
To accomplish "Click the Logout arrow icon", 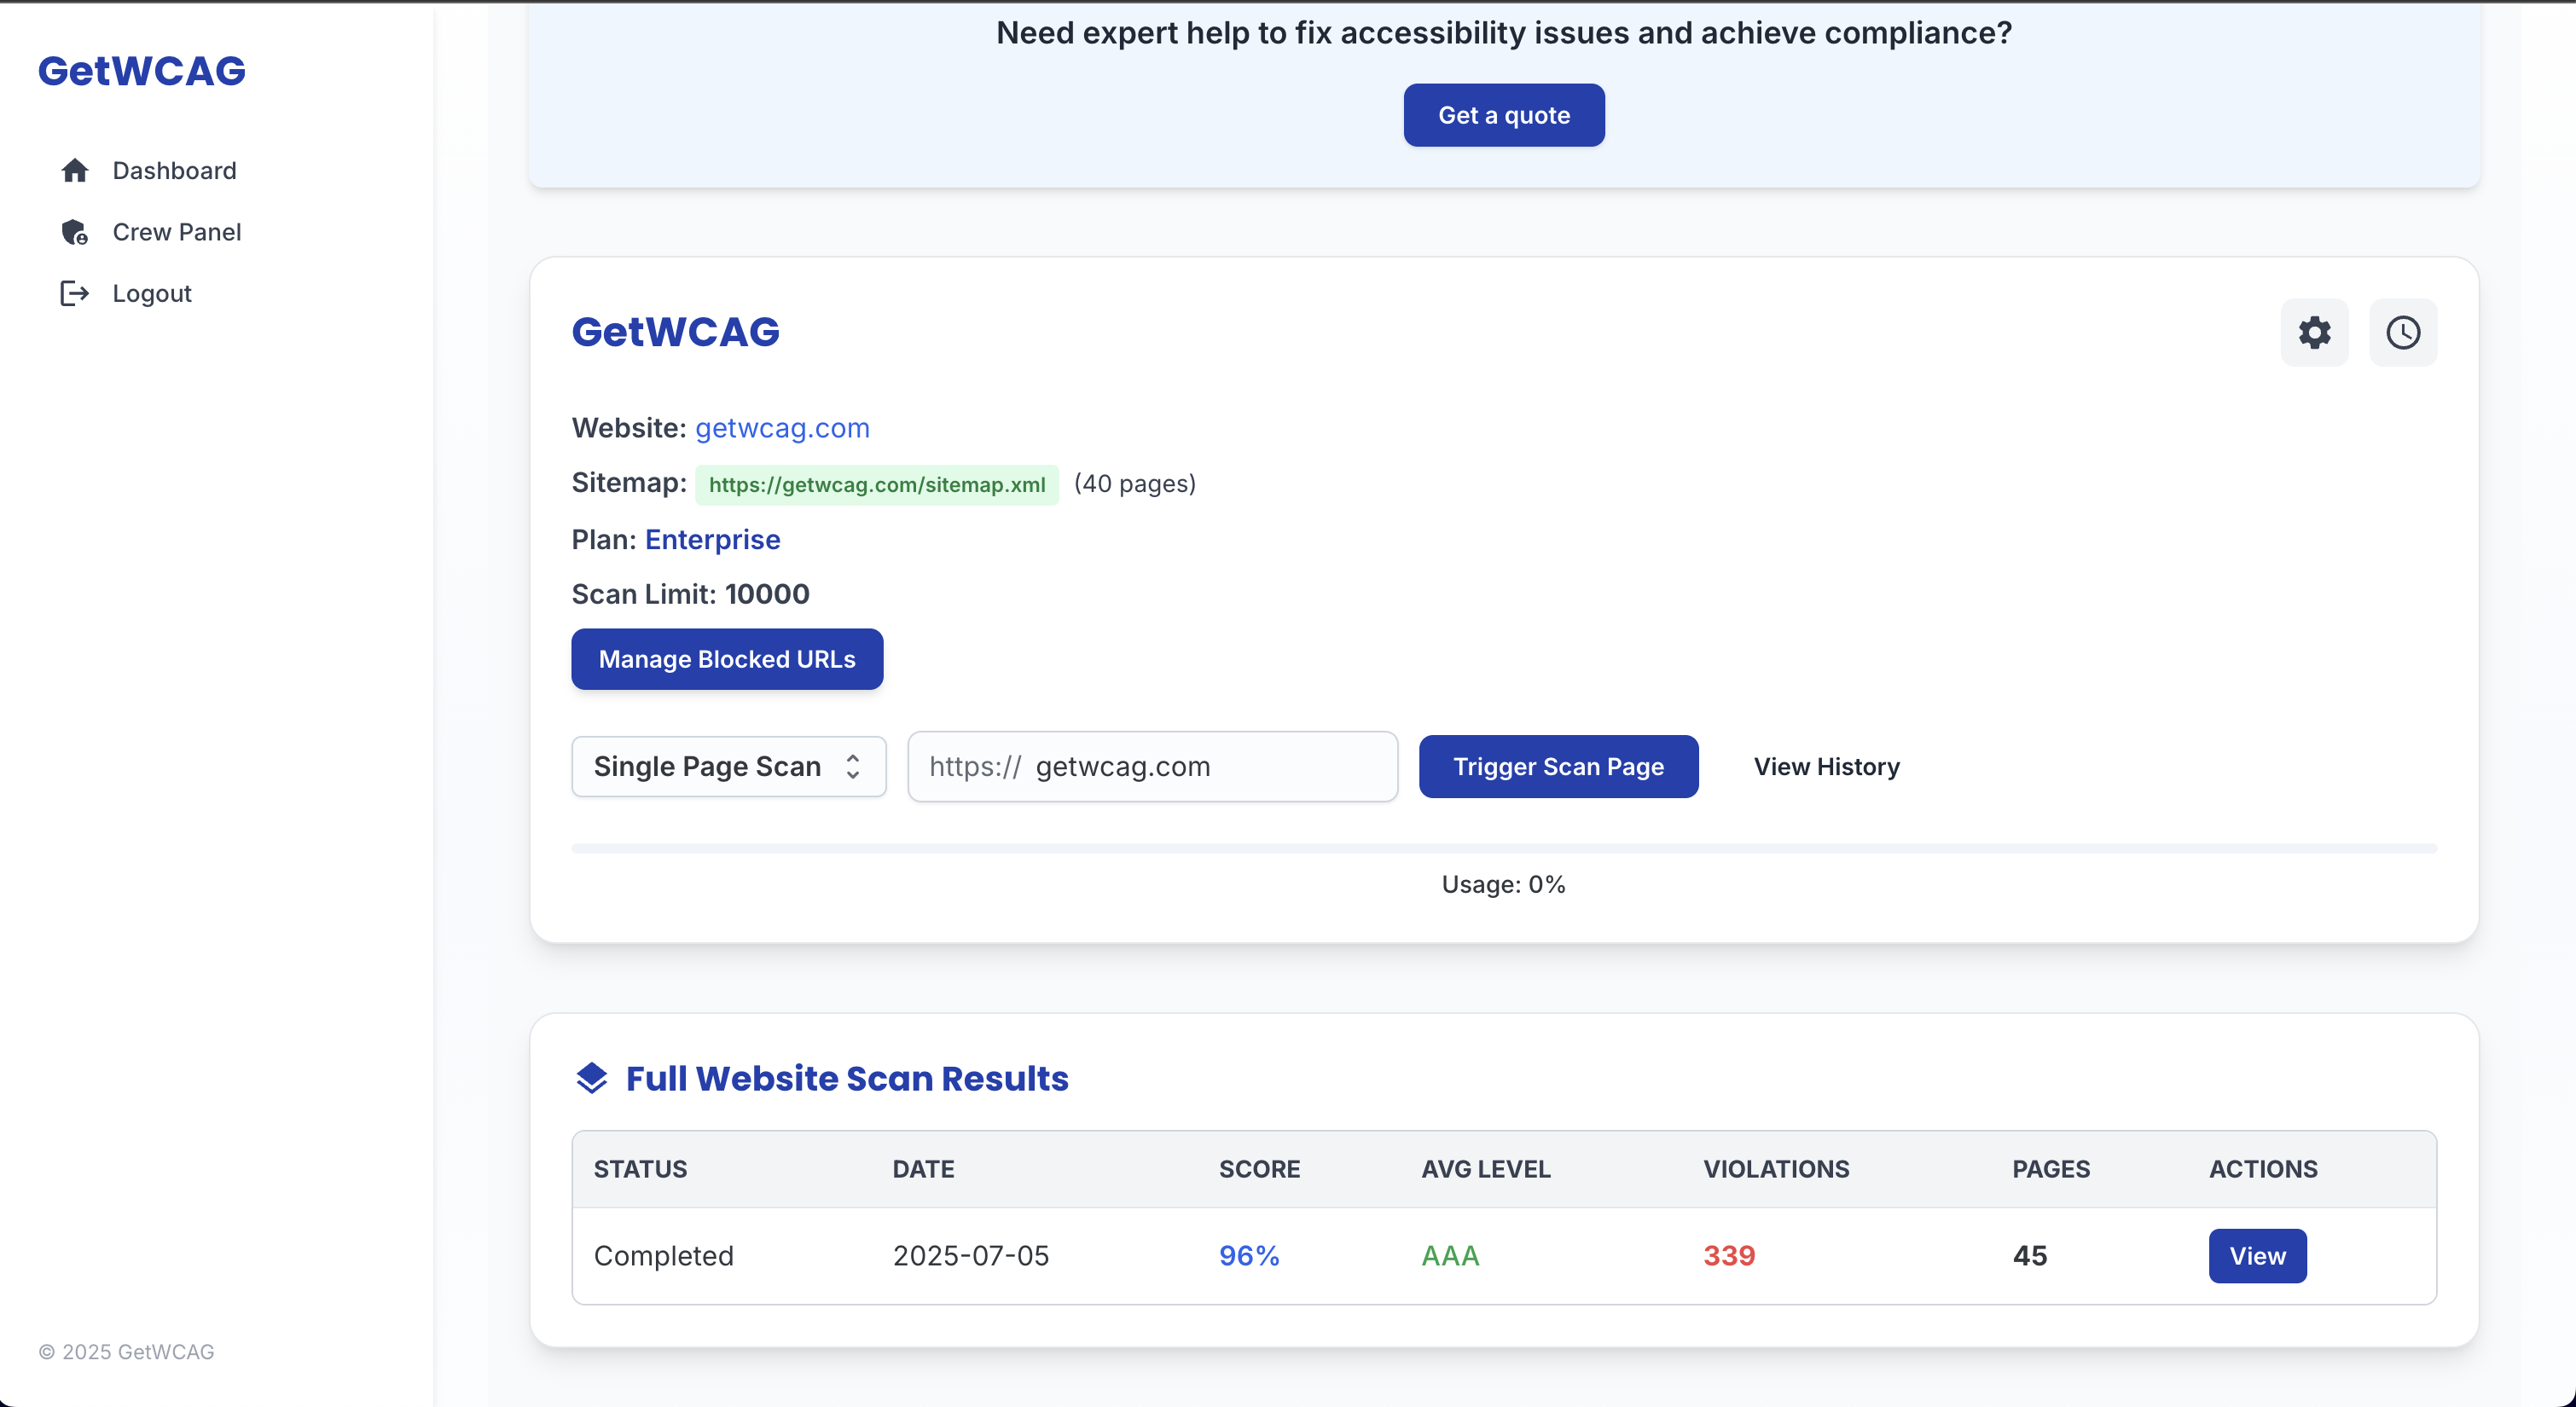I will coord(75,293).
